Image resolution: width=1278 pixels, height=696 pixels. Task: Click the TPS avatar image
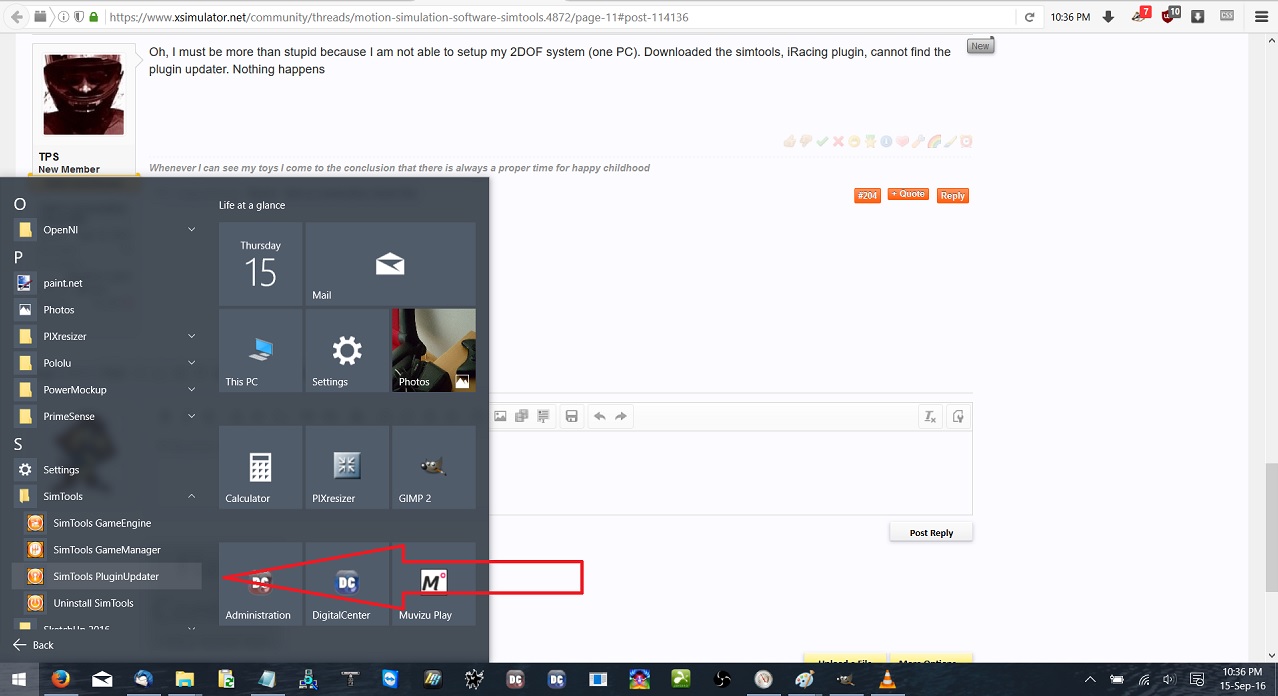84,94
